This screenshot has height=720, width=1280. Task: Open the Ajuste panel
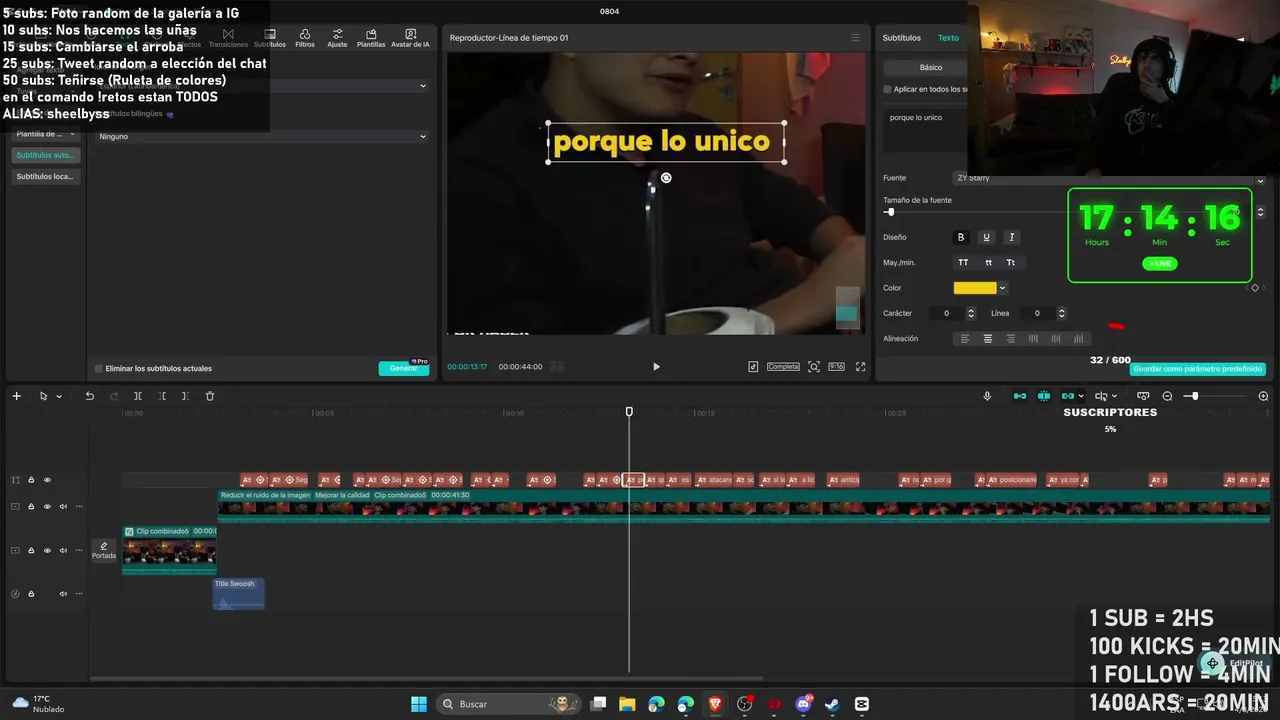pyautogui.click(x=337, y=38)
